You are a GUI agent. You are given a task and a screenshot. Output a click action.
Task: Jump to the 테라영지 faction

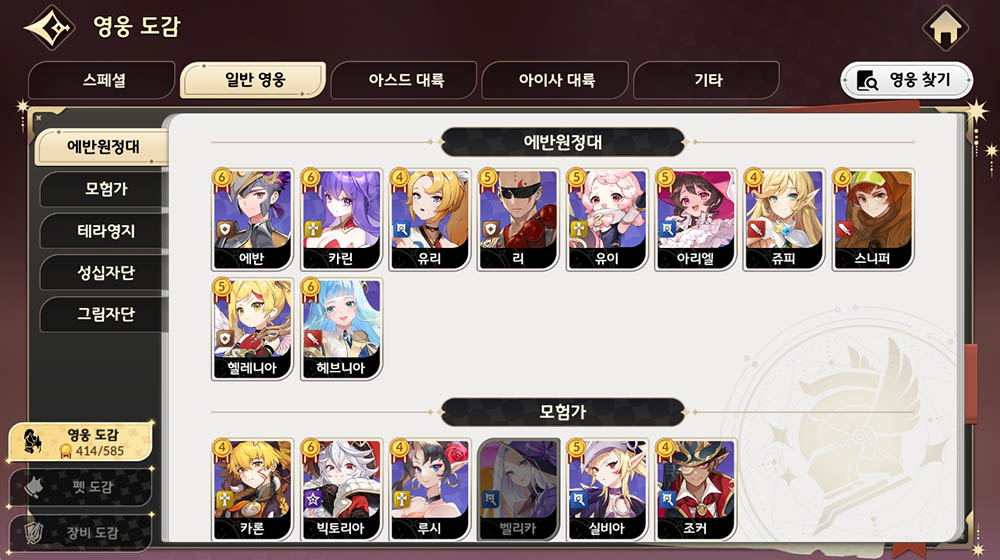tap(104, 231)
